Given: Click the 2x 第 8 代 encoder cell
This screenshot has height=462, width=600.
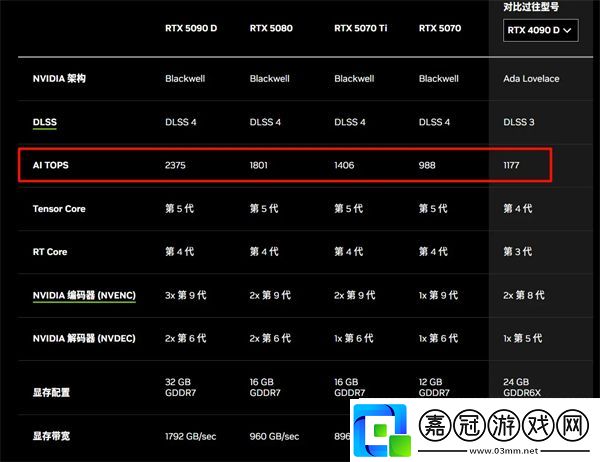Looking at the screenshot, I should pyautogui.click(x=524, y=295).
